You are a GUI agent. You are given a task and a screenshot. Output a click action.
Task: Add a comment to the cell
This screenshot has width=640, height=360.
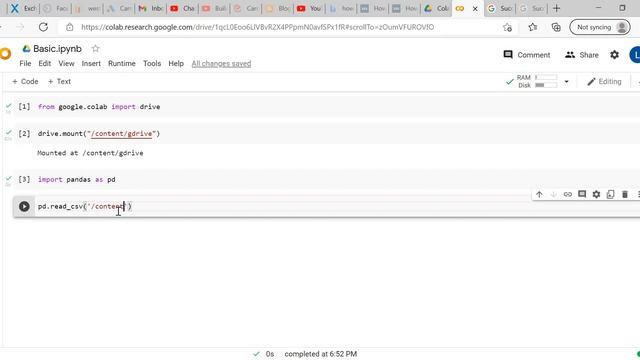tap(582, 195)
